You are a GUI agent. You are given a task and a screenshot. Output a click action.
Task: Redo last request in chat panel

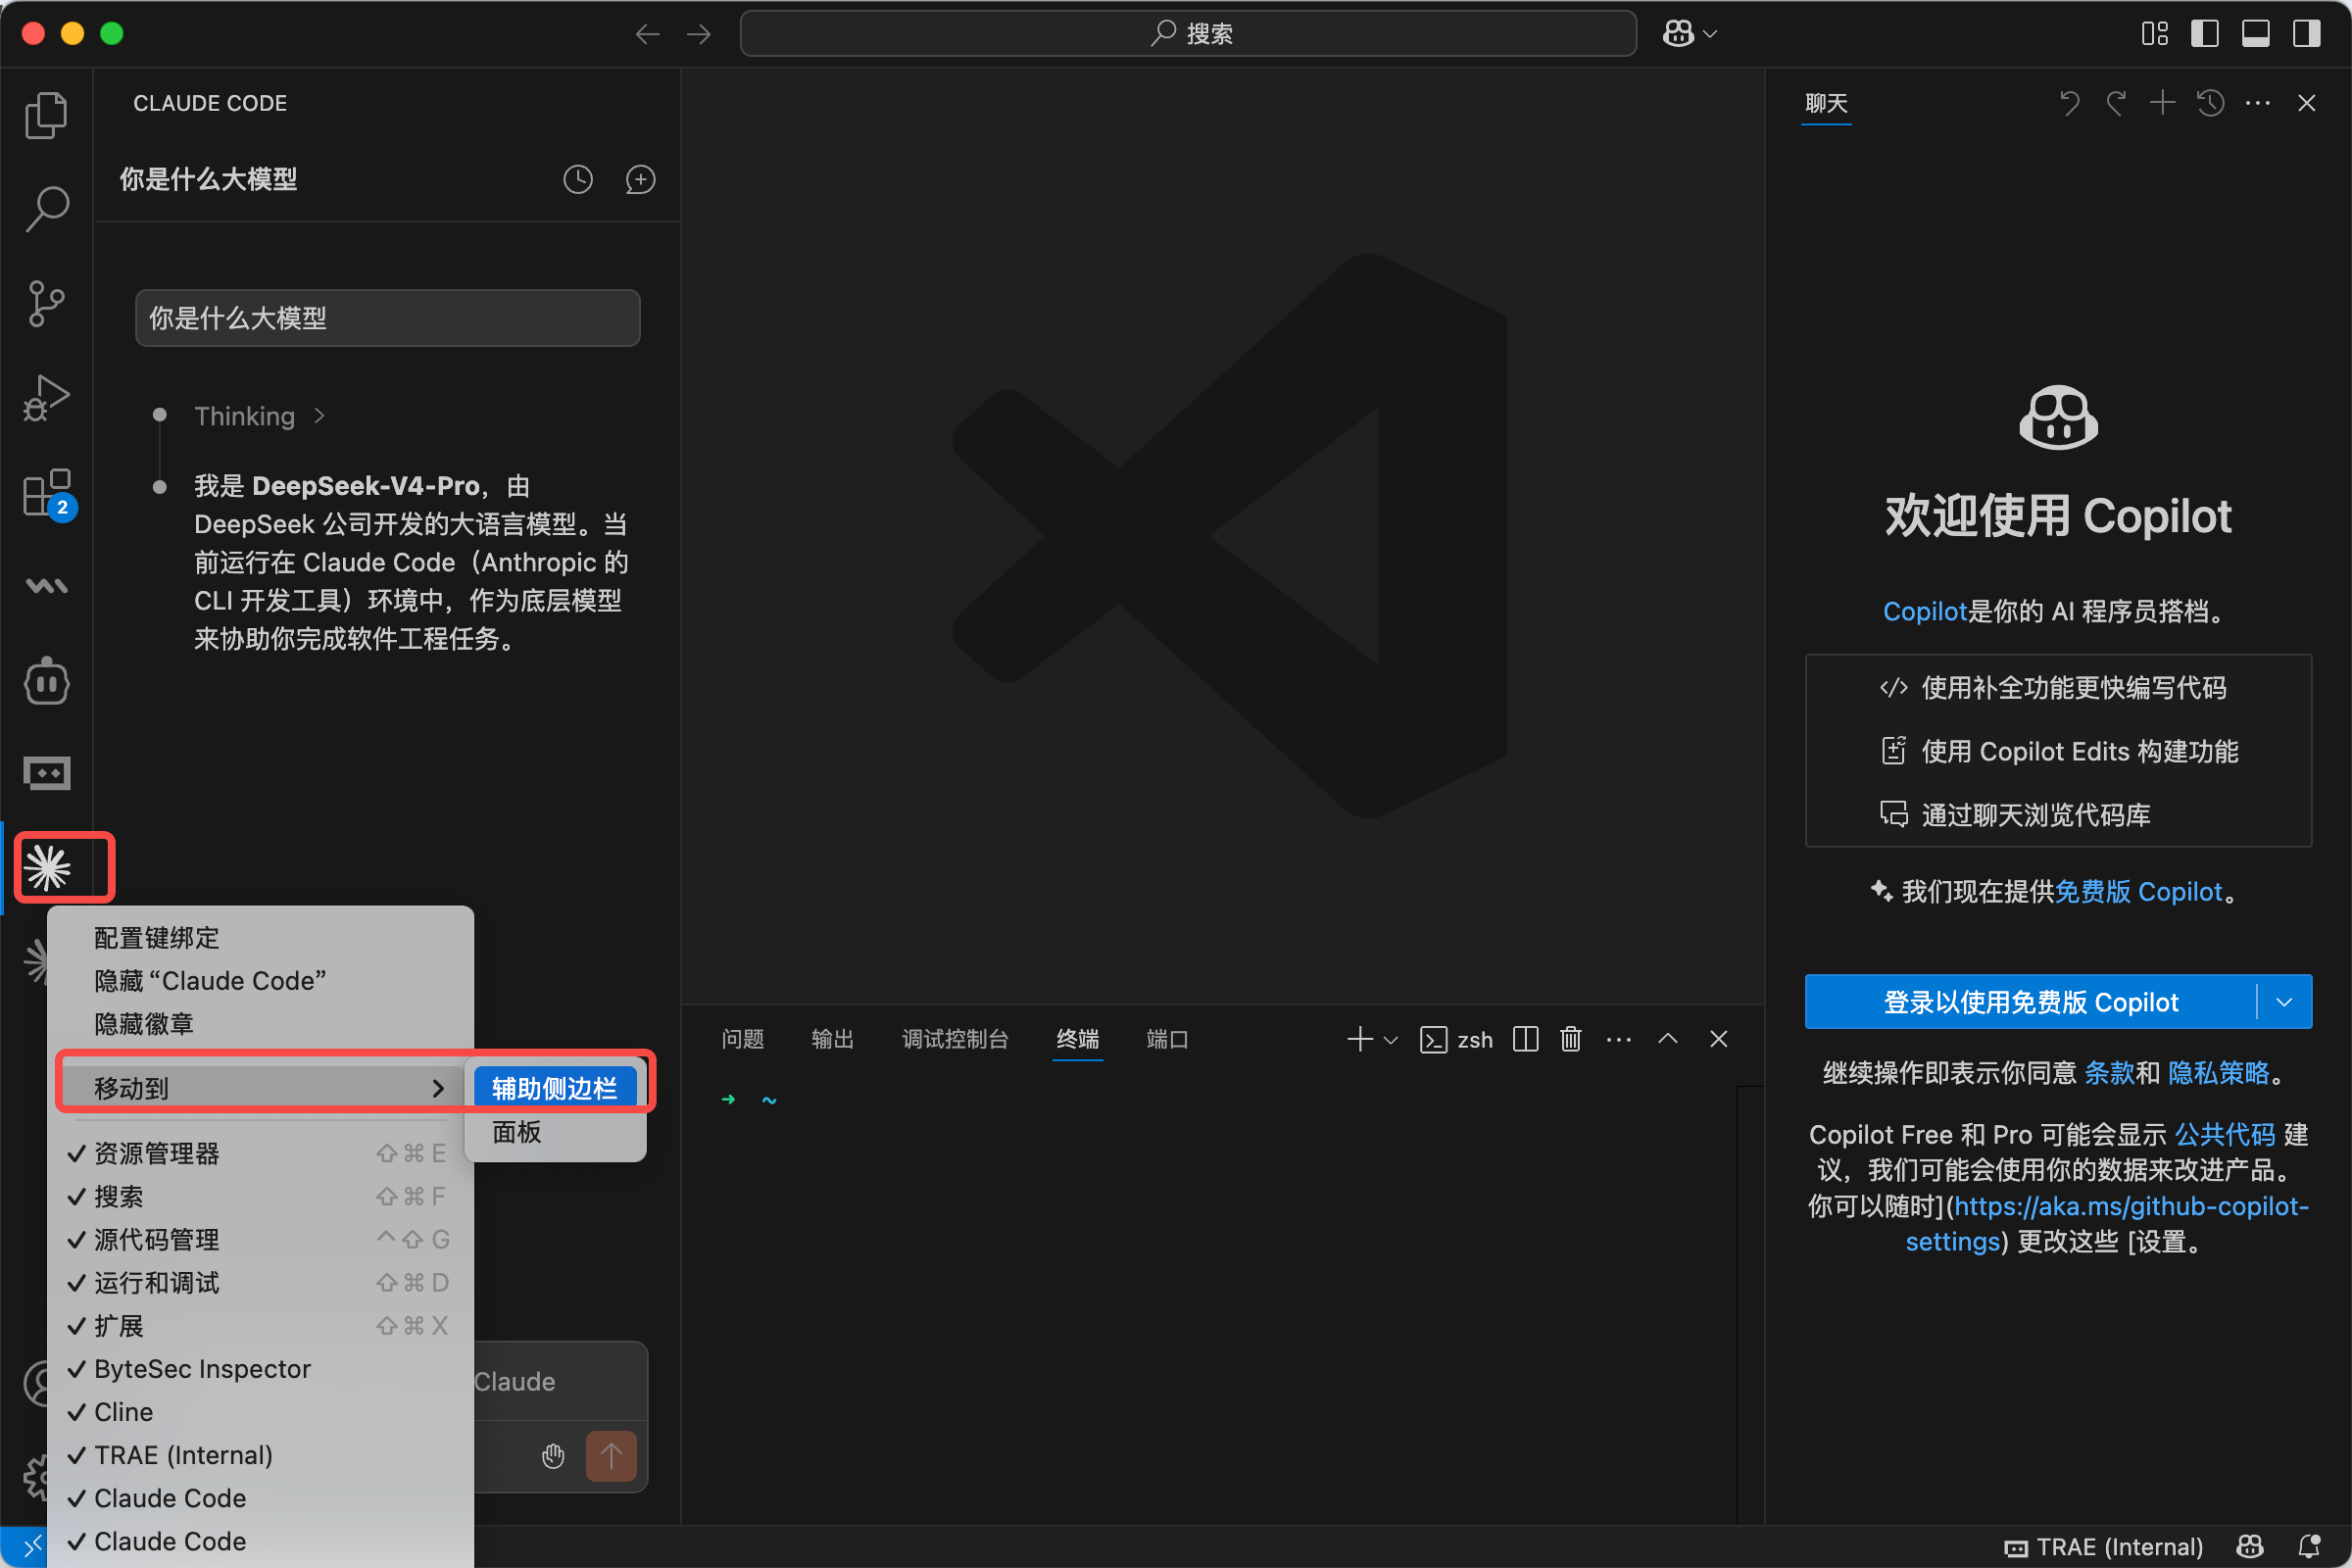(x=2116, y=103)
